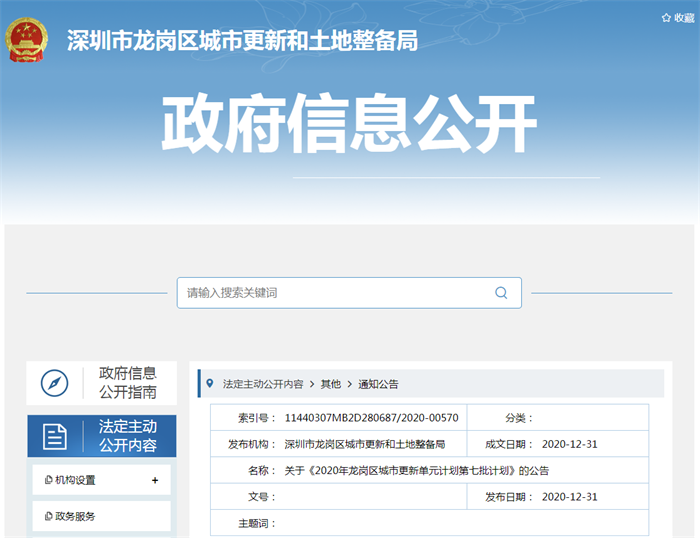Click the small icon before 政务服务
Image resolution: width=700 pixels, height=538 pixels.
(49, 516)
